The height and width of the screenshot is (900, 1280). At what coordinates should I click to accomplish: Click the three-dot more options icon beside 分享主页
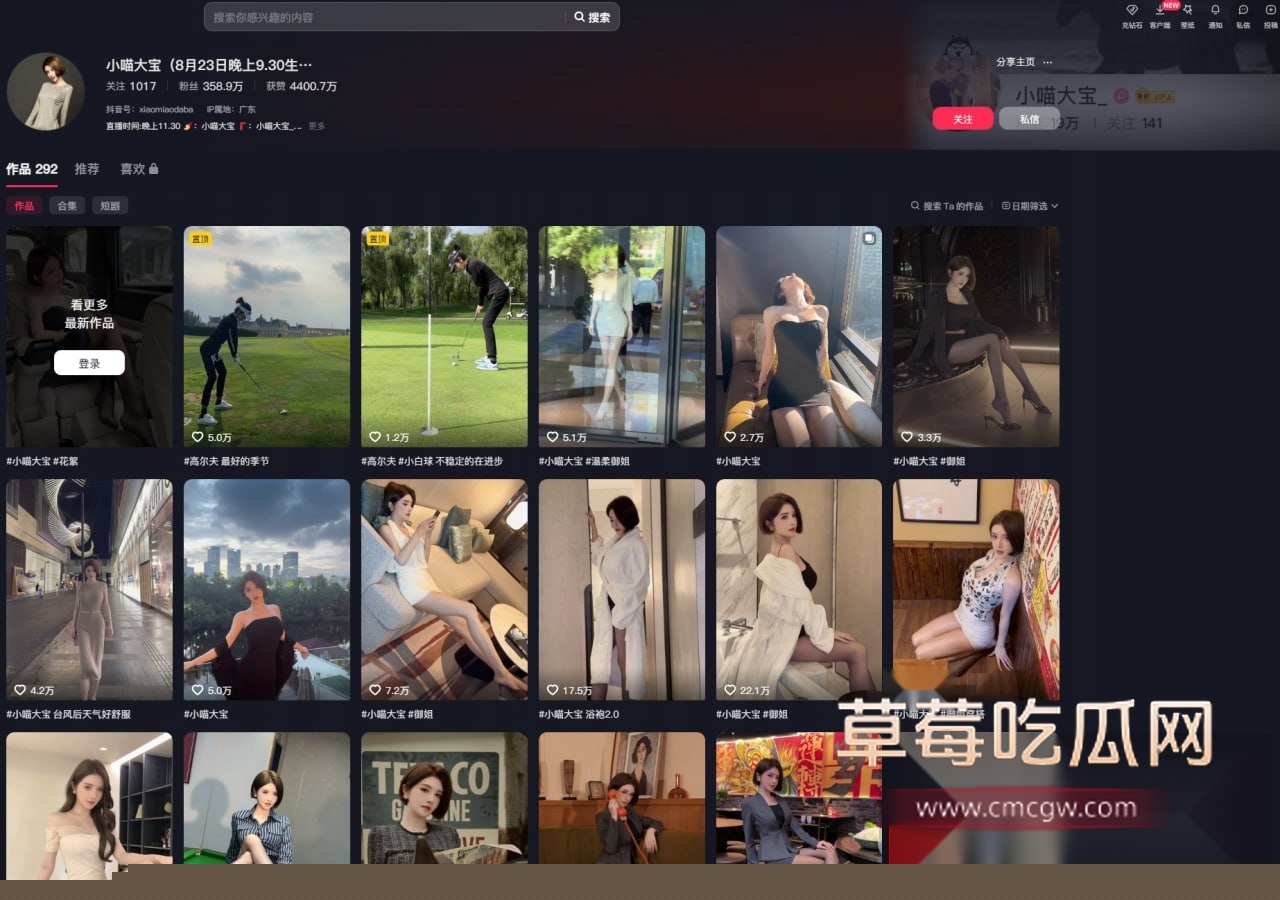[x=1048, y=62]
